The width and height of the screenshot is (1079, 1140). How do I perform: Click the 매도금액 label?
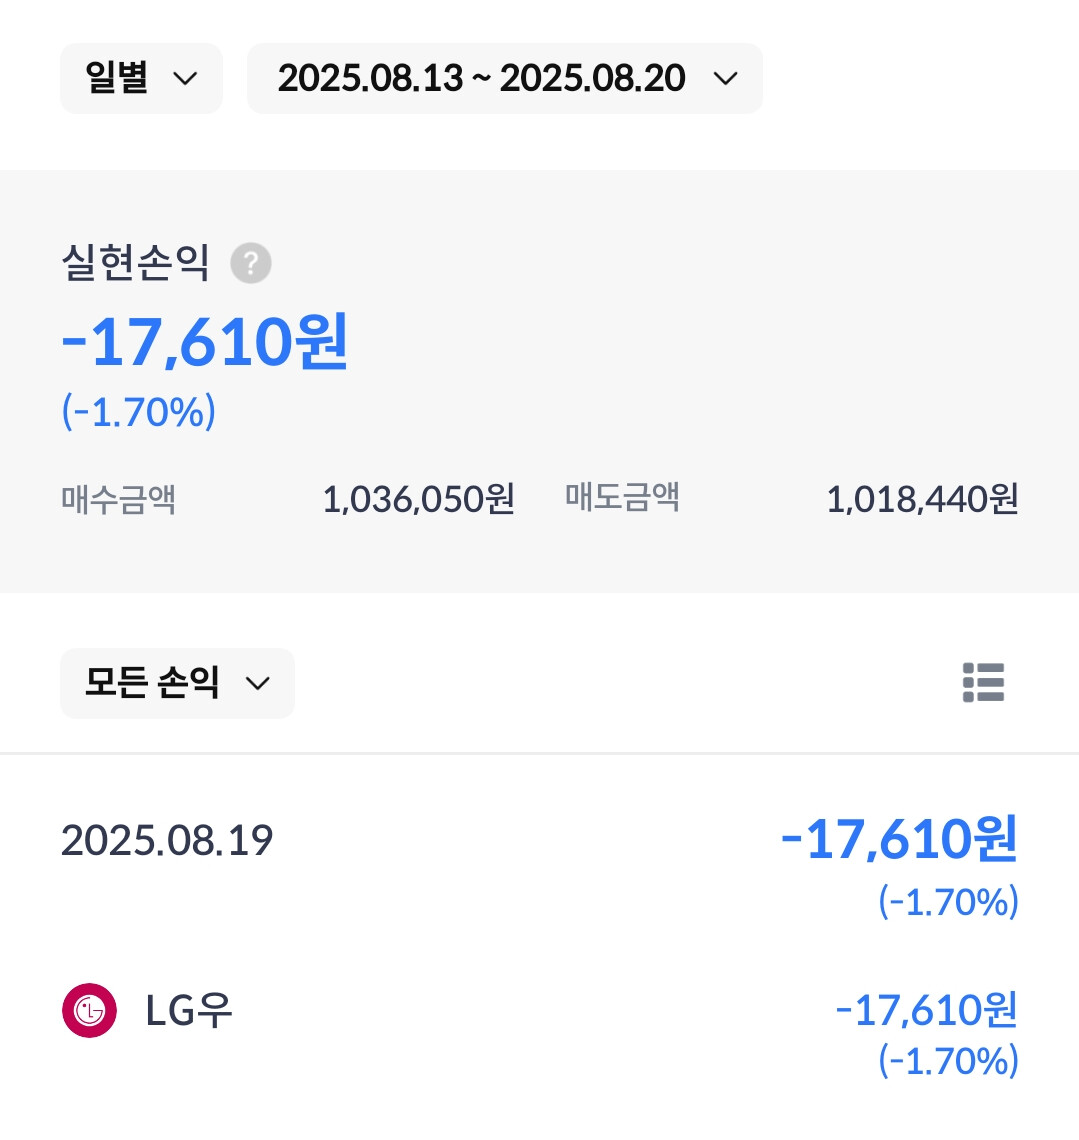(622, 497)
